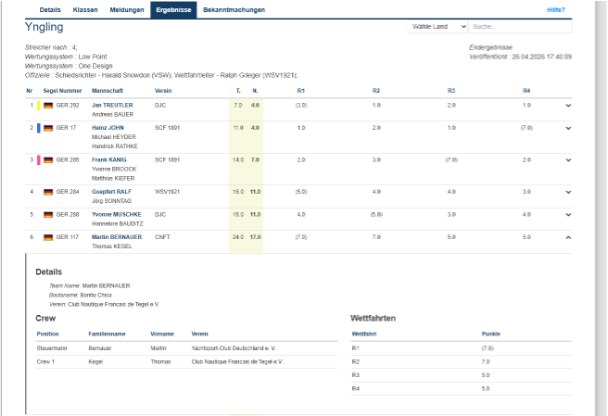This screenshot has width=608, height=416.
Task: Open the Bekanntmachungen tab
Action: click(234, 9)
